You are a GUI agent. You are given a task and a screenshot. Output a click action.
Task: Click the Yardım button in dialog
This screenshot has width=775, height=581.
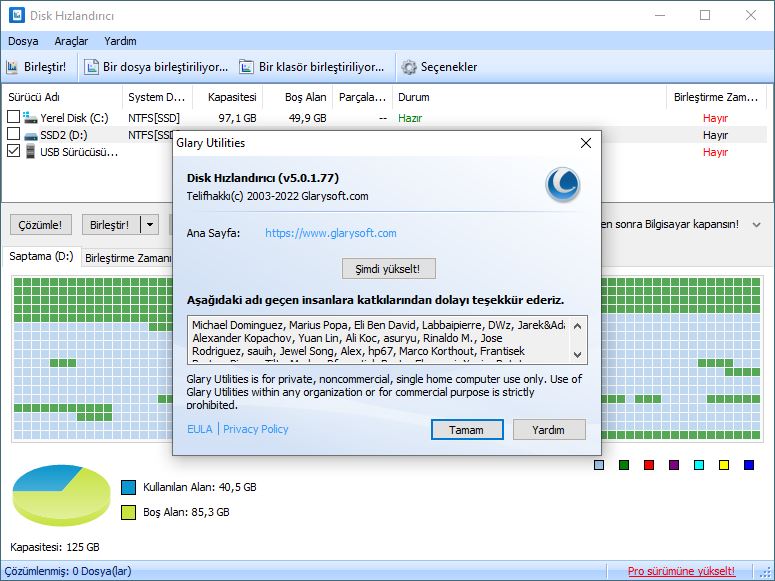pyautogui.click(x=549, y=430)
